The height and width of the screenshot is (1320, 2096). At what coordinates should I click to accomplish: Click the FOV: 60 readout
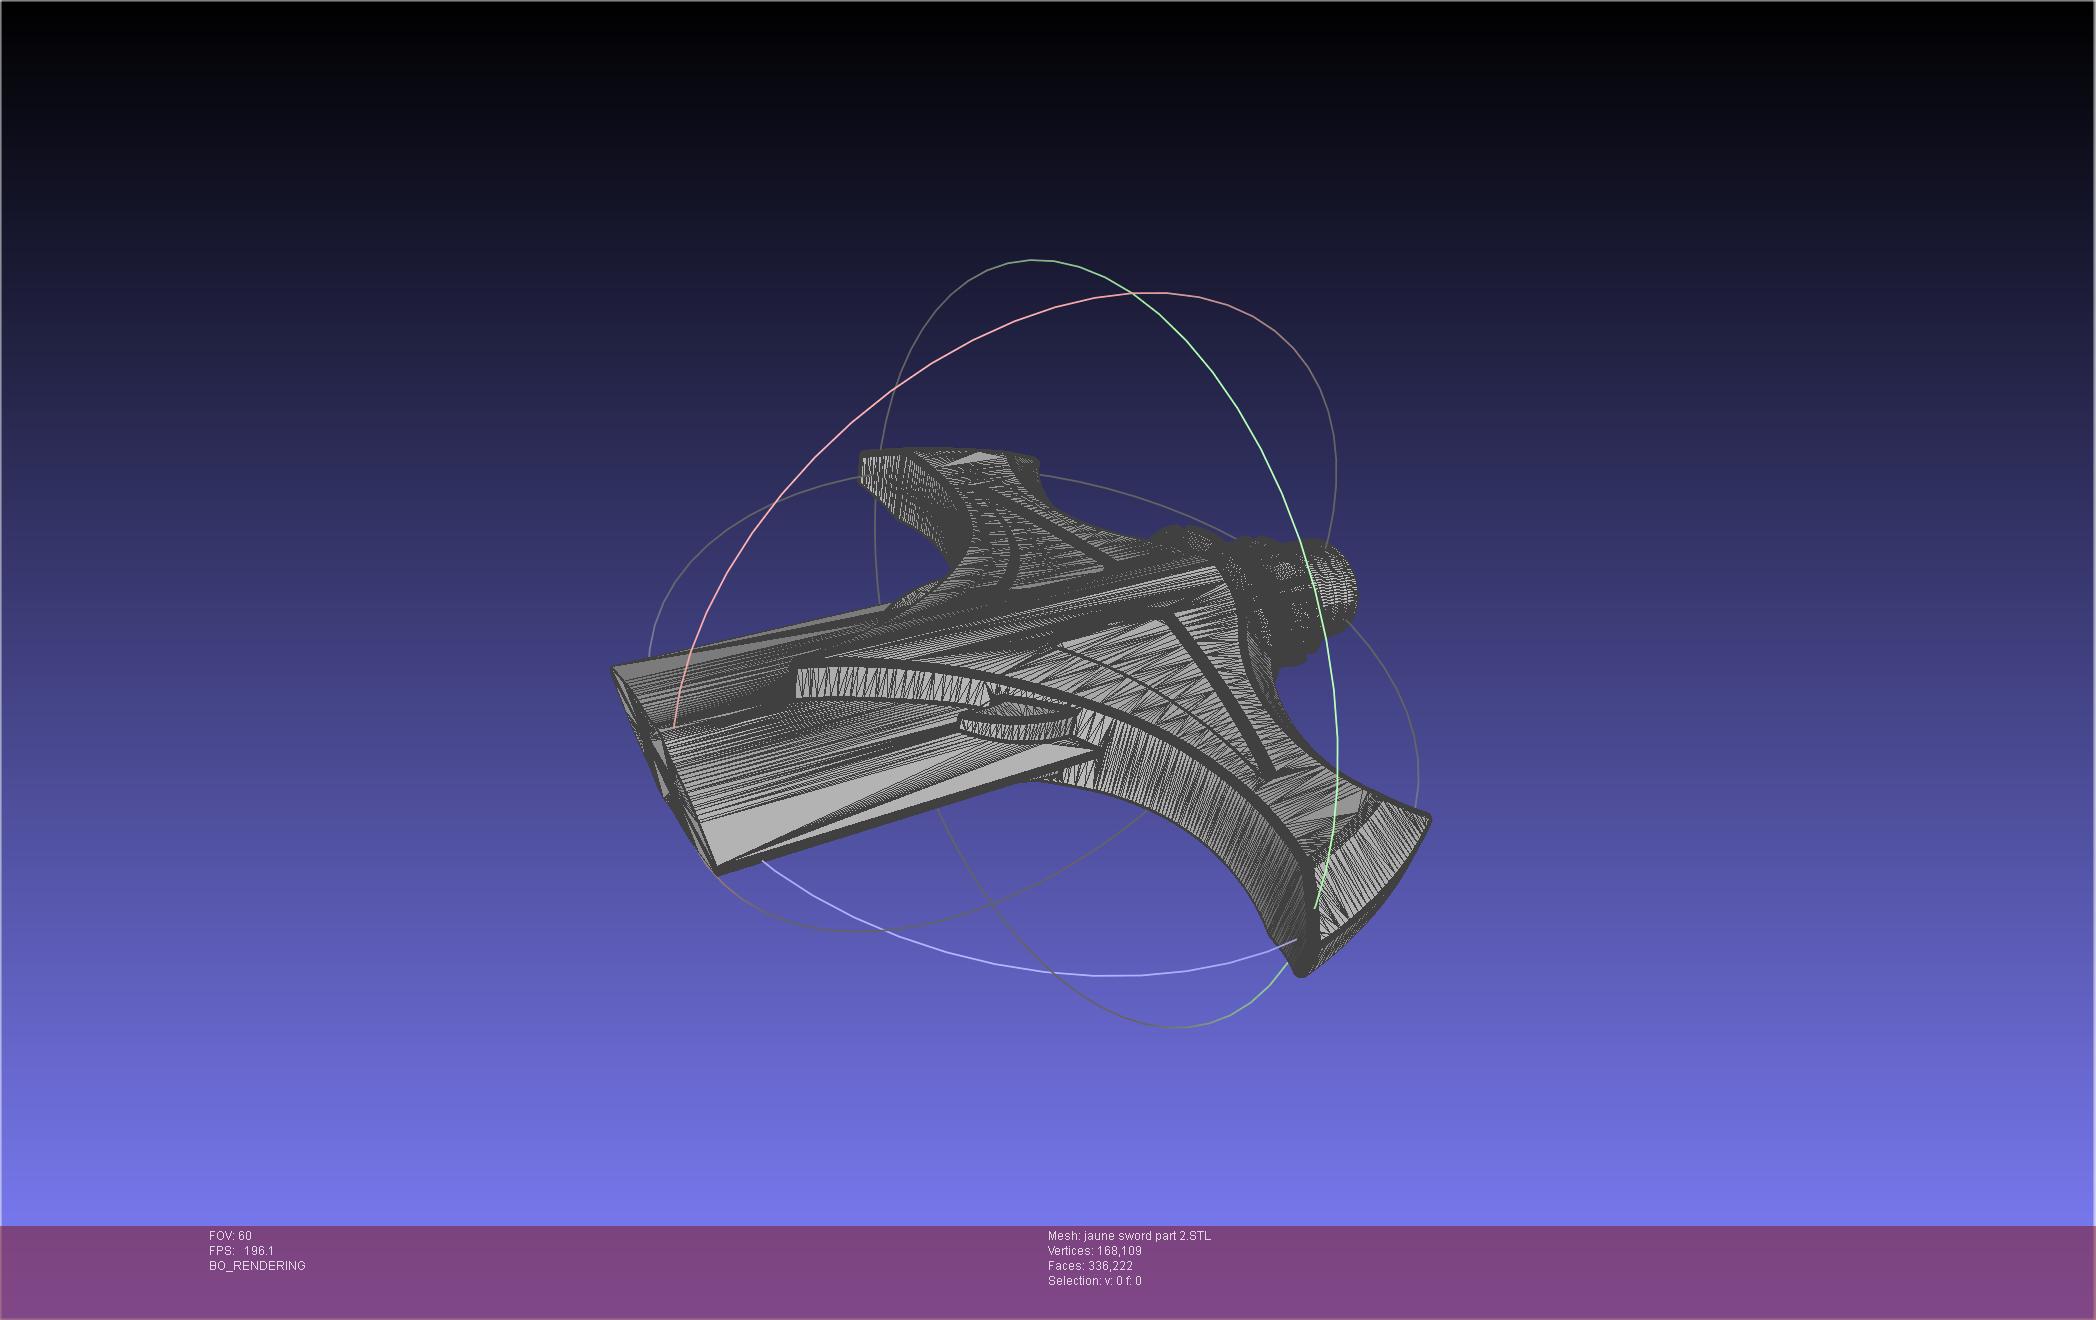click(230, 1236)
